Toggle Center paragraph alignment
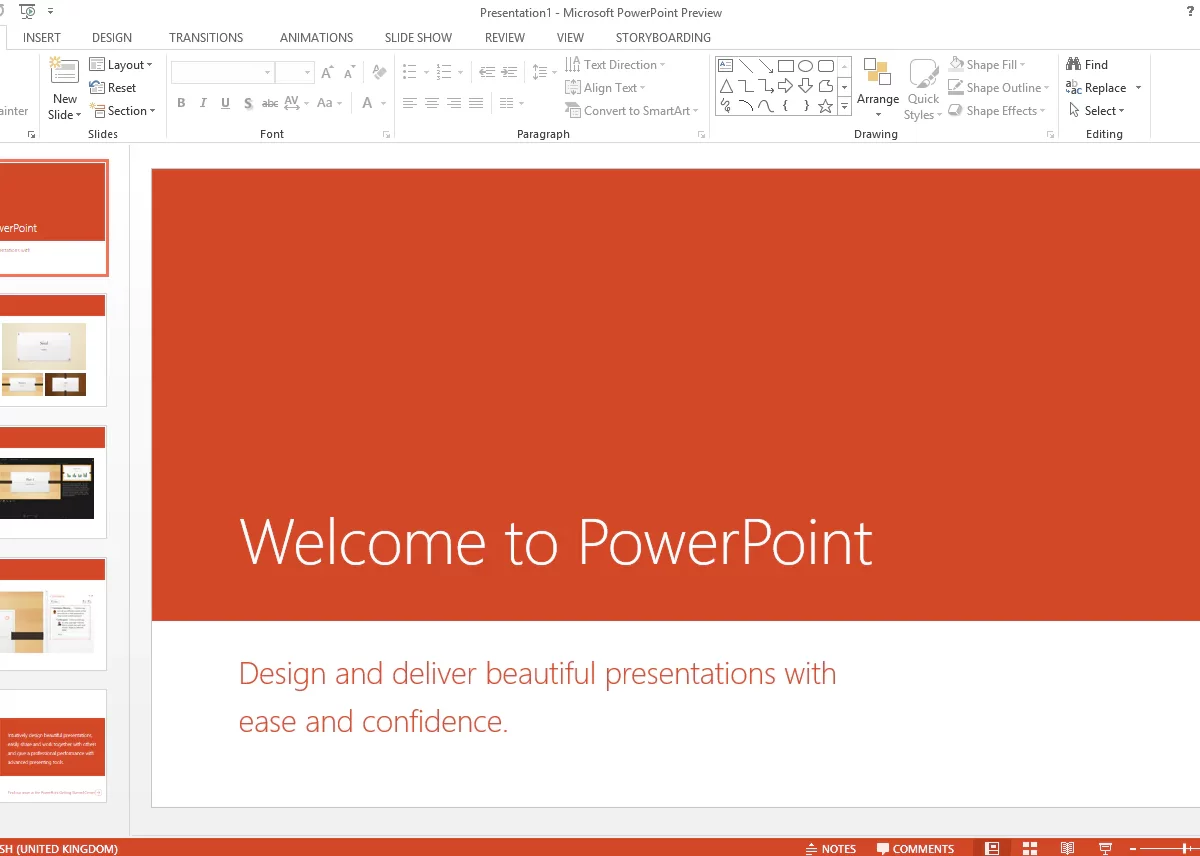This screenshot has height=856, width=1200. 432,103
